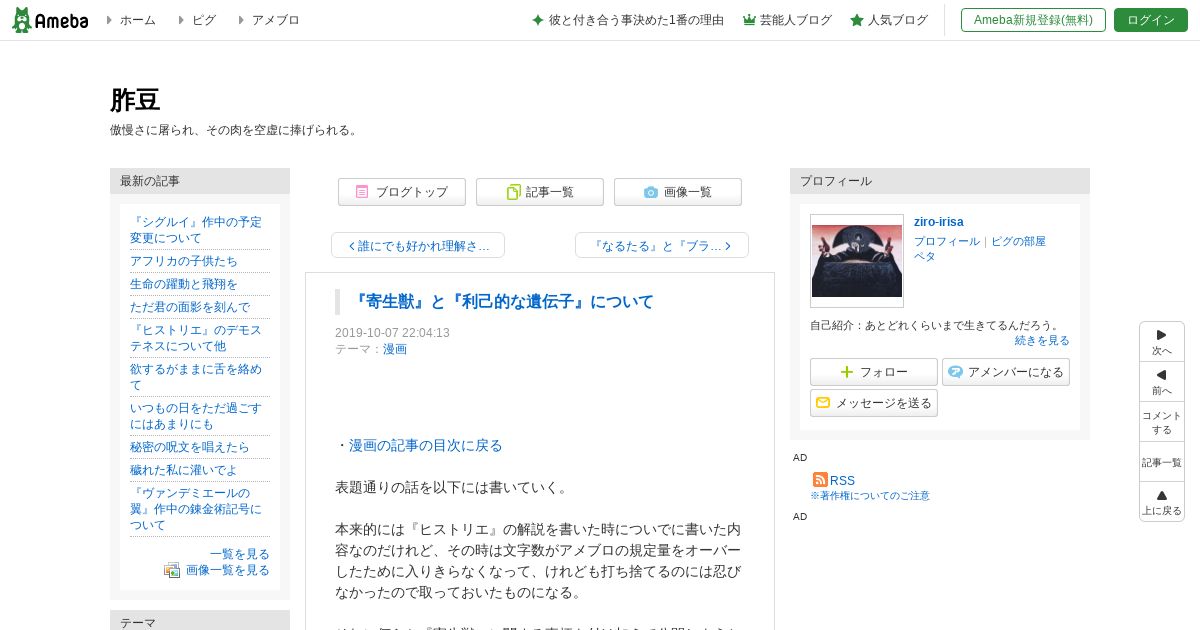
Task: Open article title 『寄生獣』と『利己的な遺伝子』について
Action: point(504,302)
